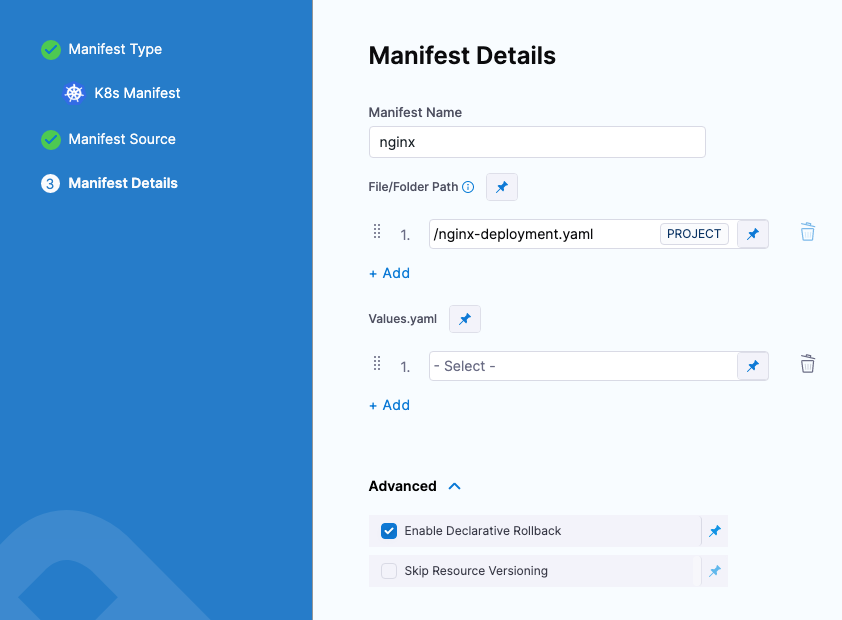Add another Values.yaml entry
The height and width of the screenshot is (620, 842).
point(389,405)
